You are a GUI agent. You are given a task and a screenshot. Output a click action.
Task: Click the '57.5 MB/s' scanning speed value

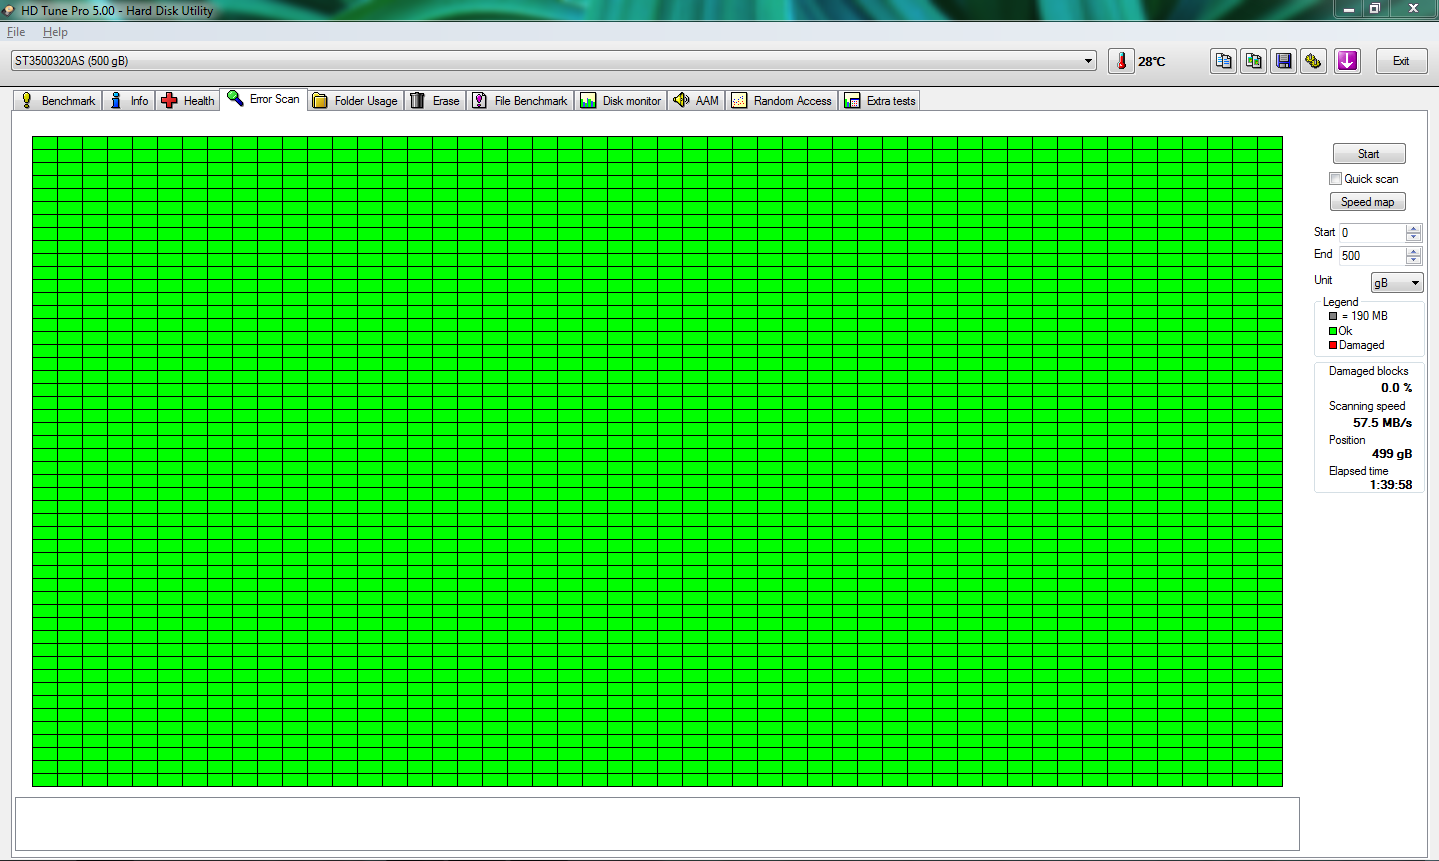point(1382,423)
